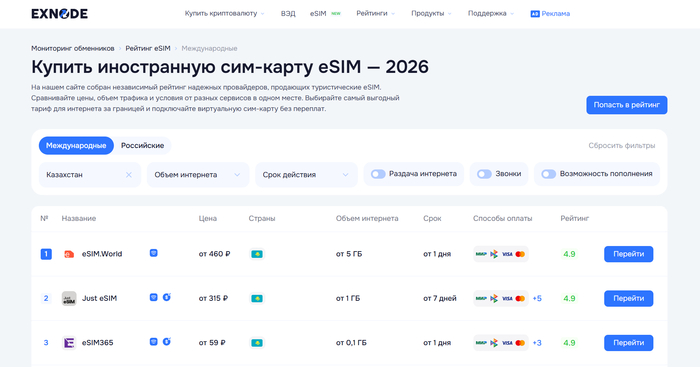Screen dimensions: 700x367
Task: Toggle the Возможность пополнения switch
Action: tap(549, 174)
